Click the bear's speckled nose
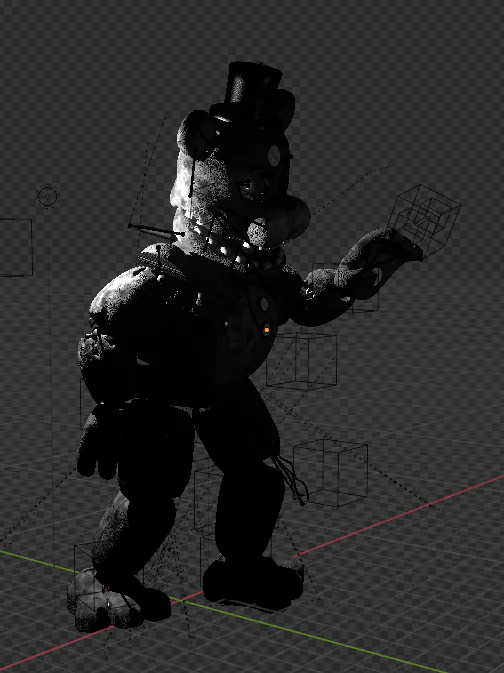Screen dimensions: 504x673 (258, 233)
